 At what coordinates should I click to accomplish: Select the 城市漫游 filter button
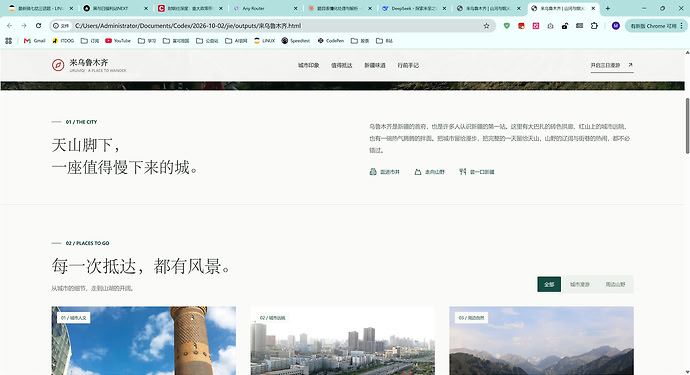580,284
